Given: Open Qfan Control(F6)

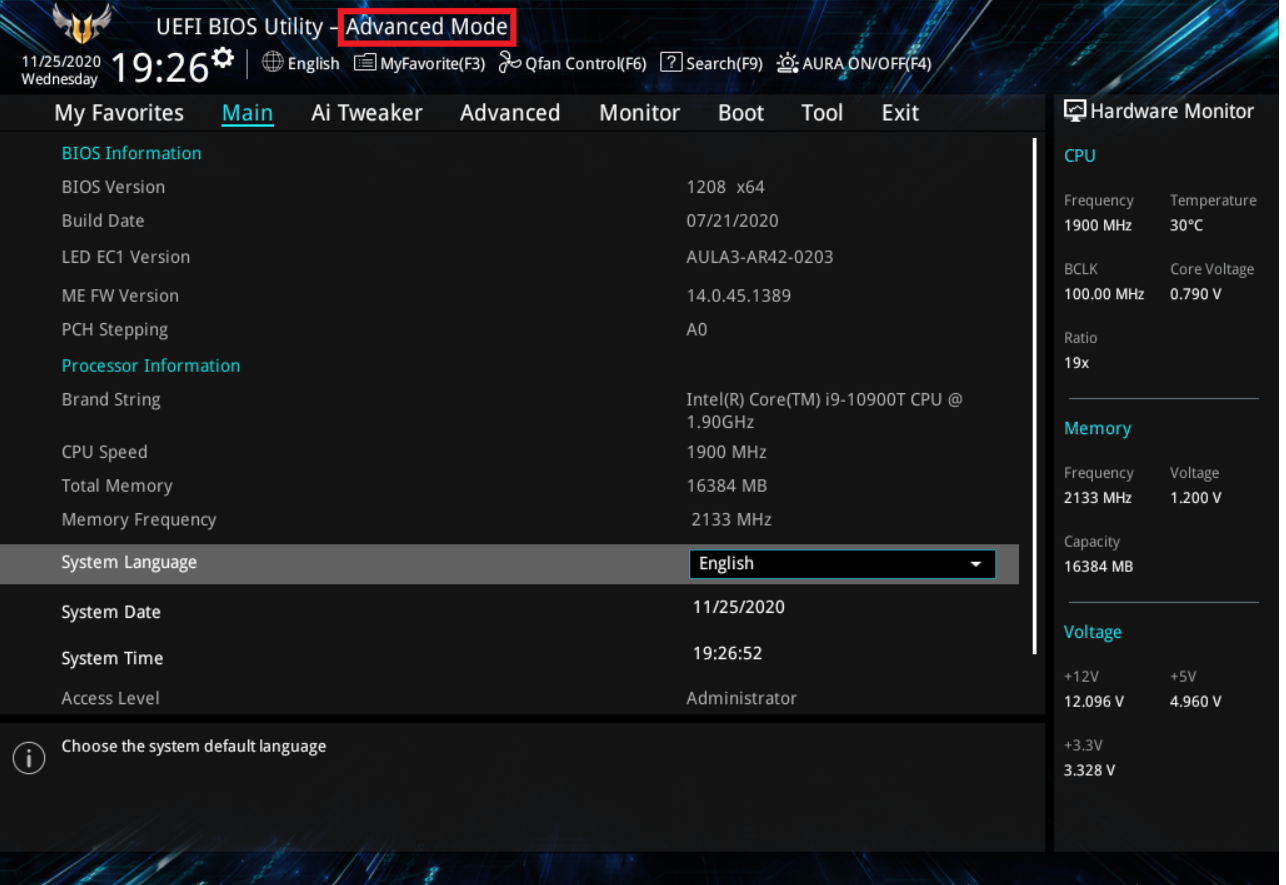Looking at the screenshot, I should 572,63.
